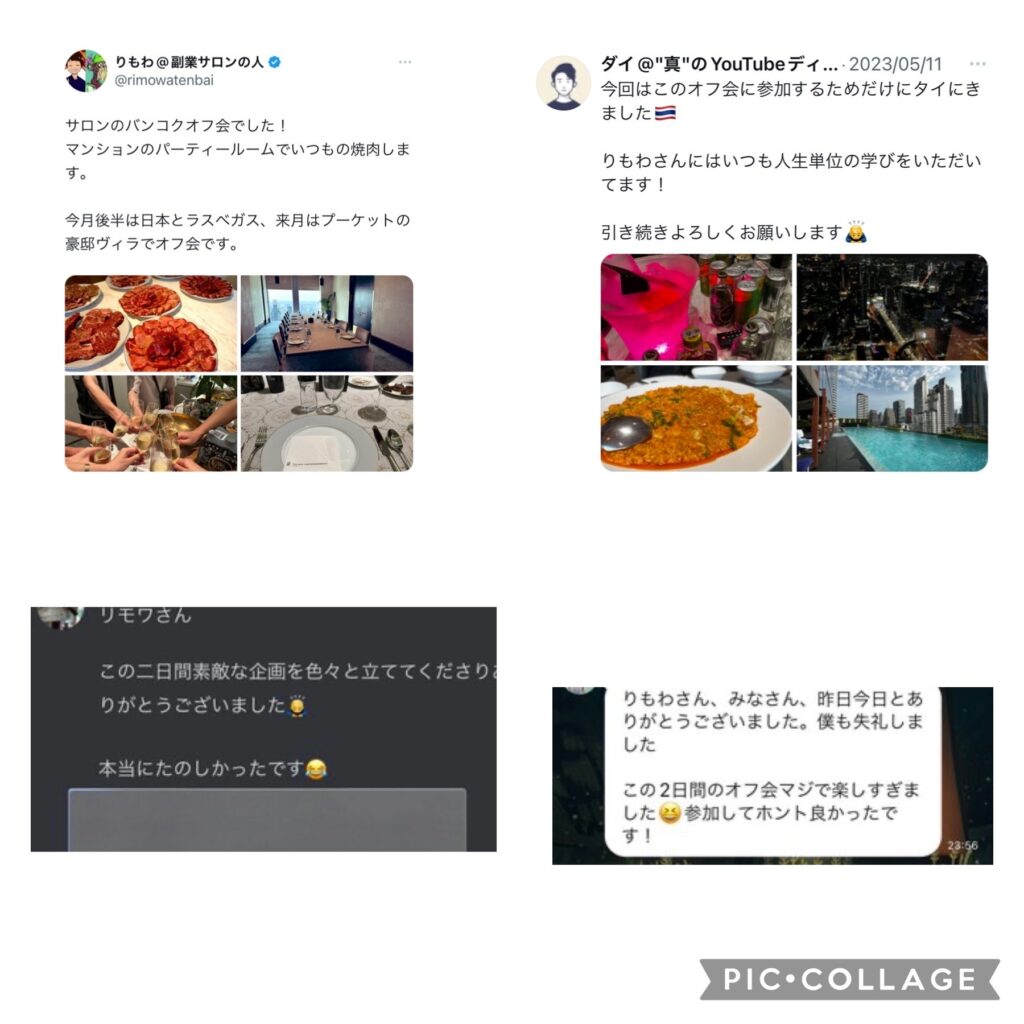Open the sliced meat plates photo
Image resolution: width=1024 pixels, height=1024 pixels.
pos(151,323)
